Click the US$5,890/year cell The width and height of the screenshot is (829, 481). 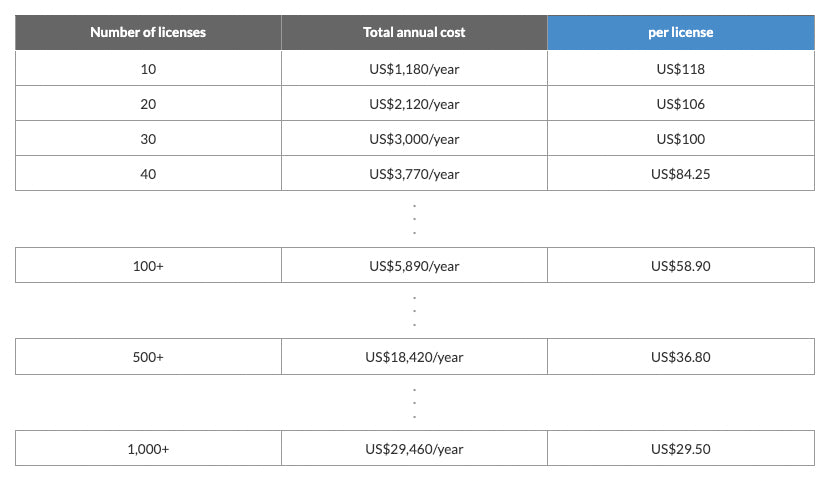click(414, 266)
